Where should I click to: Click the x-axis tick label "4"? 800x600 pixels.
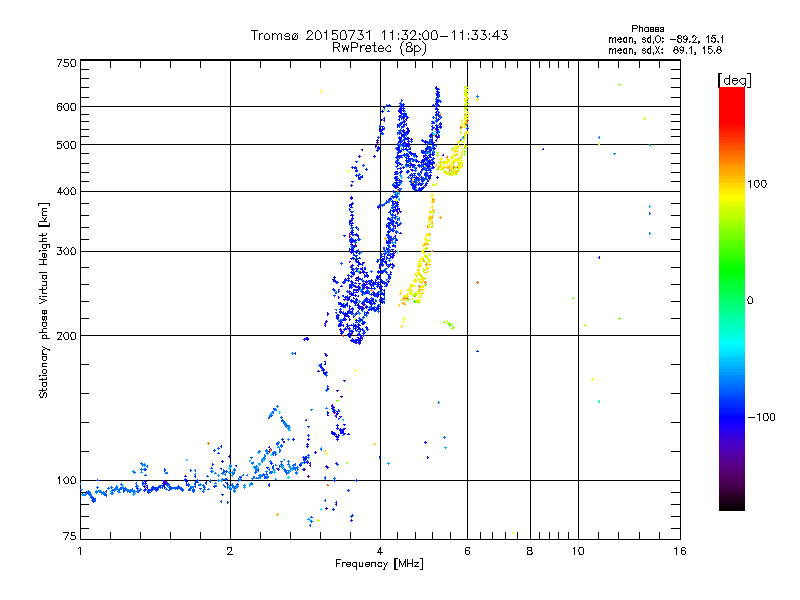380,551
